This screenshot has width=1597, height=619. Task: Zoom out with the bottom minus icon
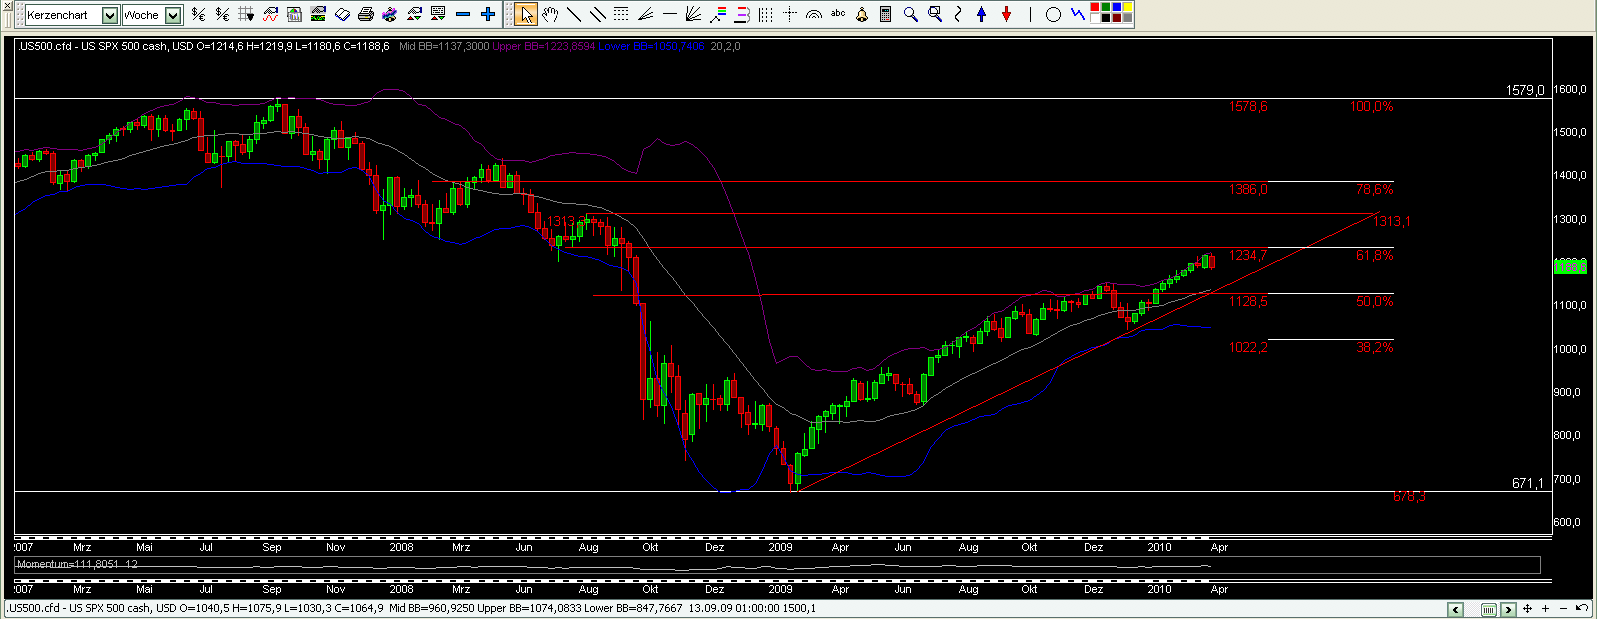tap(1563, 608)
